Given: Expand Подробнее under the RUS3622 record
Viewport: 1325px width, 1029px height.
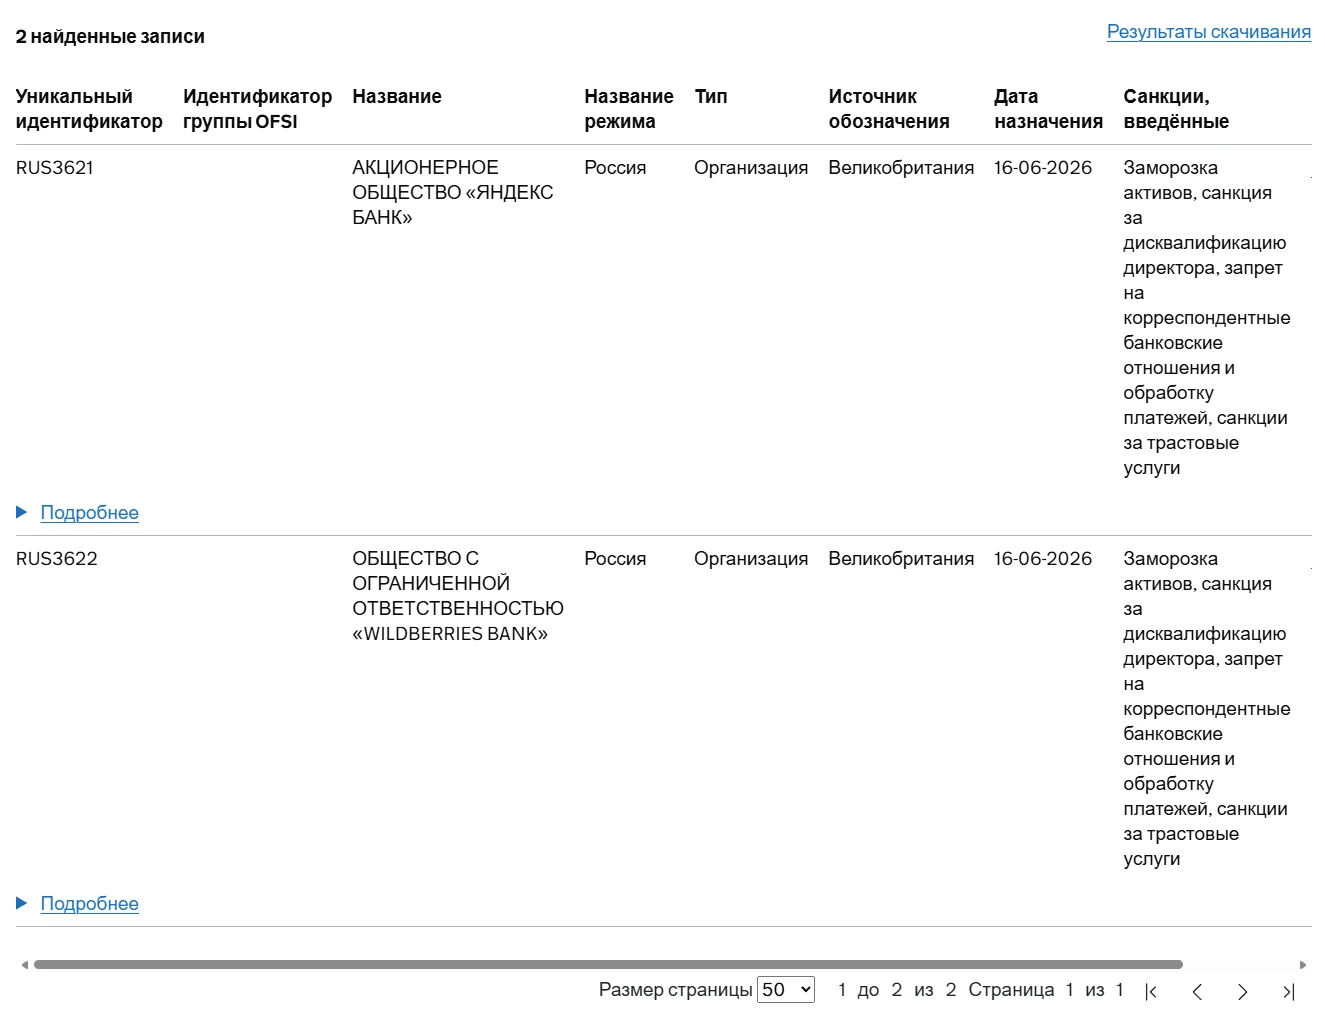Looking at the screenshot, I should pyautogui.click(x=89, y=904).
